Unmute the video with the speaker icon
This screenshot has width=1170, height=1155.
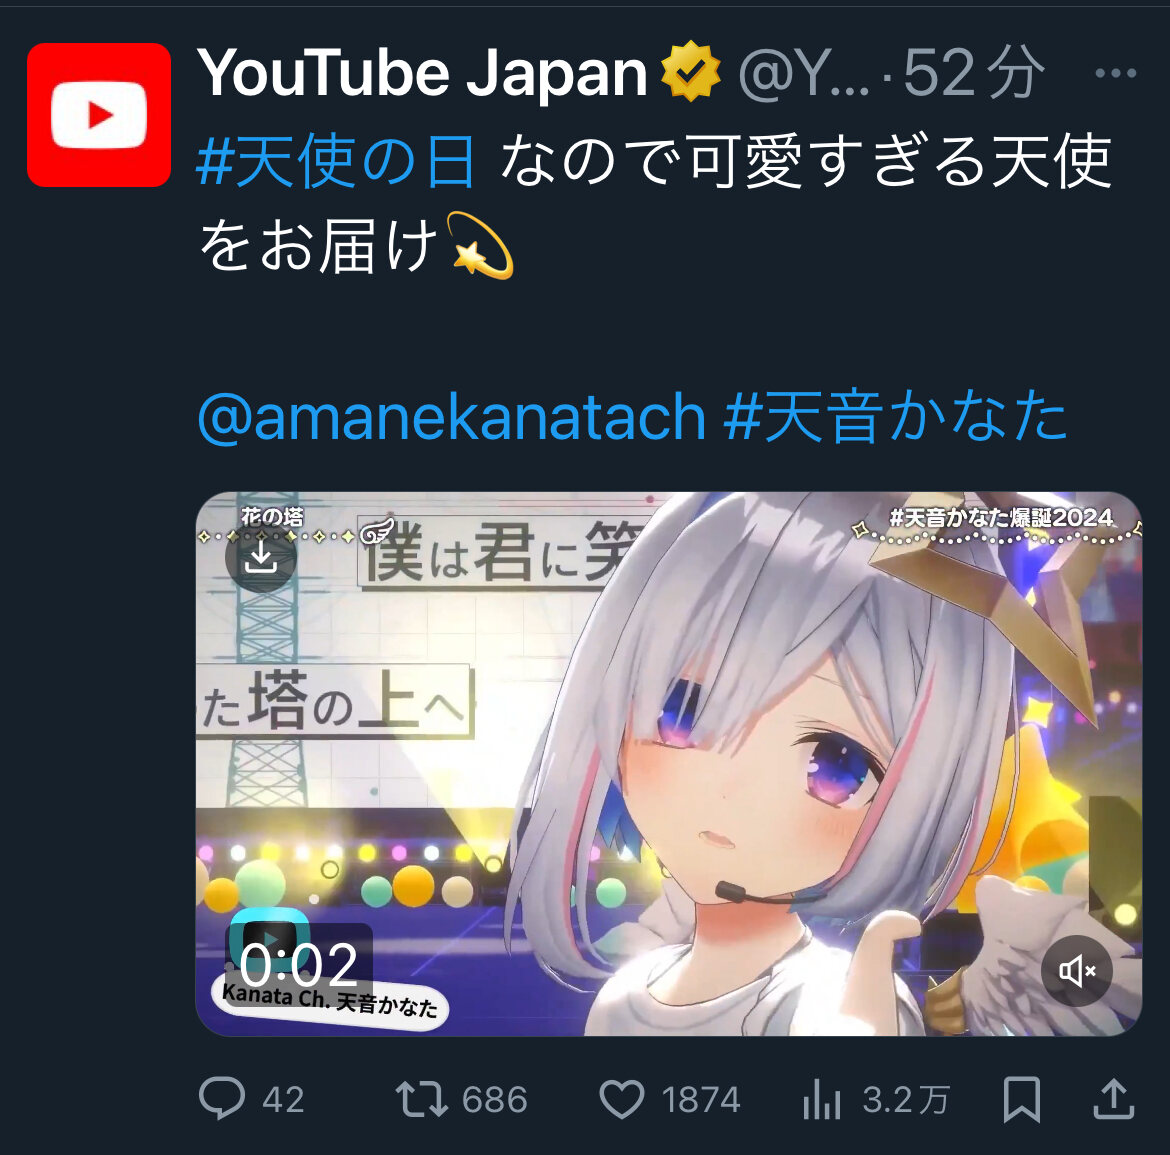tap(1077, 971)
